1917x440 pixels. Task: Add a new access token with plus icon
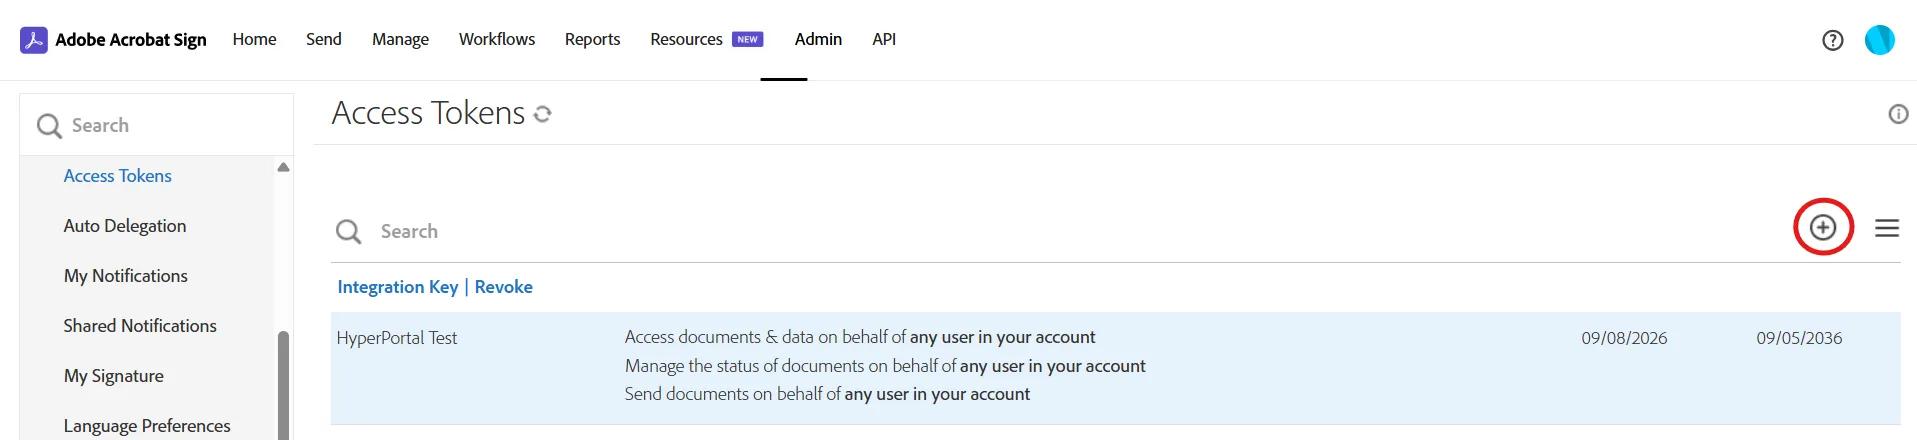pos(1823,227)
